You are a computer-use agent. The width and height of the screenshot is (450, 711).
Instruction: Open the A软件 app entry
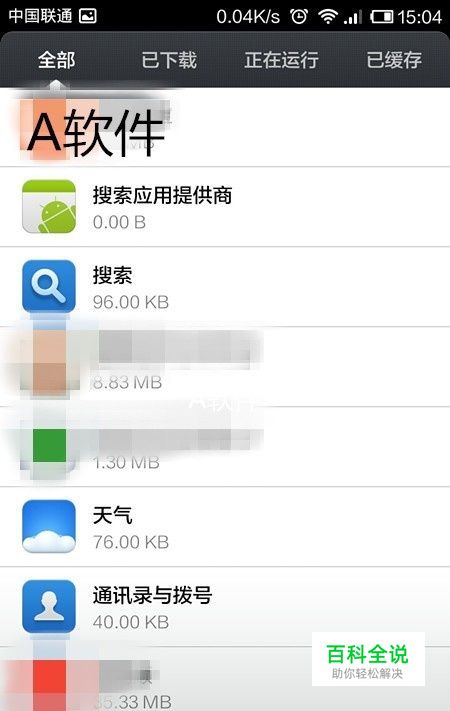pos(225,127)
